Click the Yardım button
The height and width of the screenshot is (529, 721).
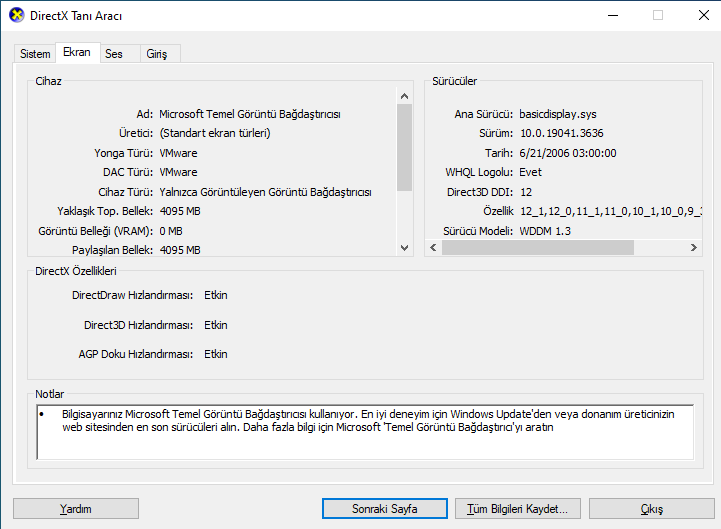click(76, 509)
